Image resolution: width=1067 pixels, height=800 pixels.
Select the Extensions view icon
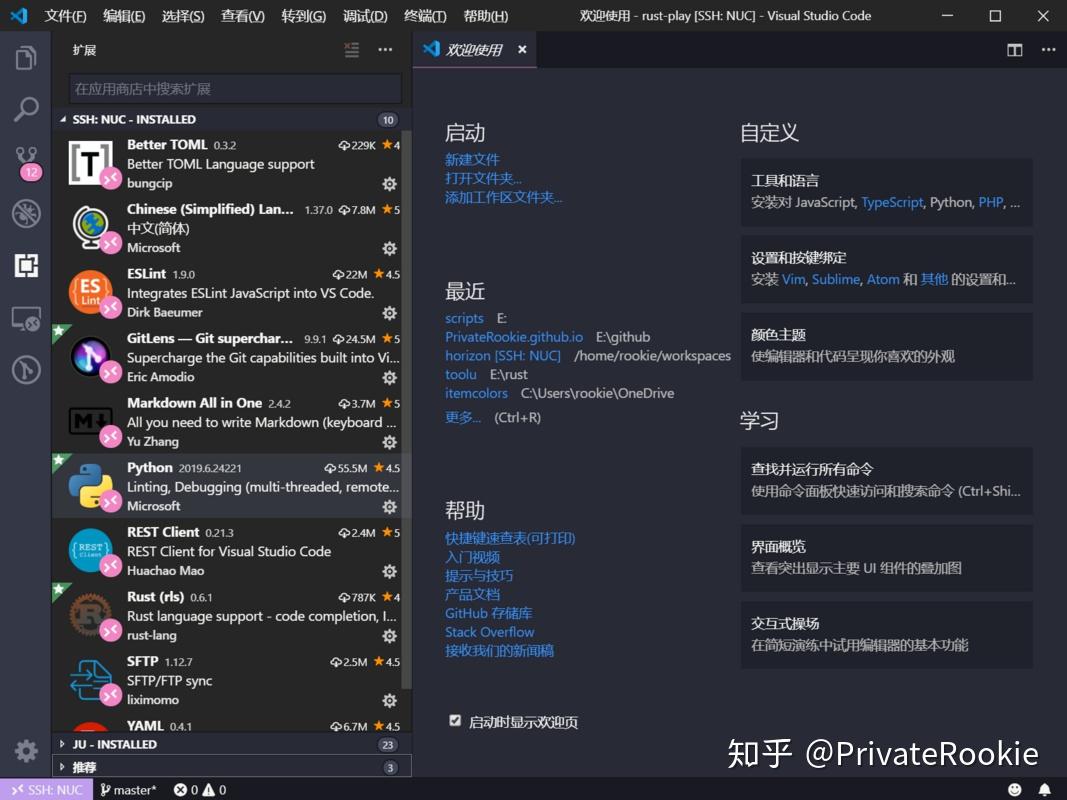point(26,265)
